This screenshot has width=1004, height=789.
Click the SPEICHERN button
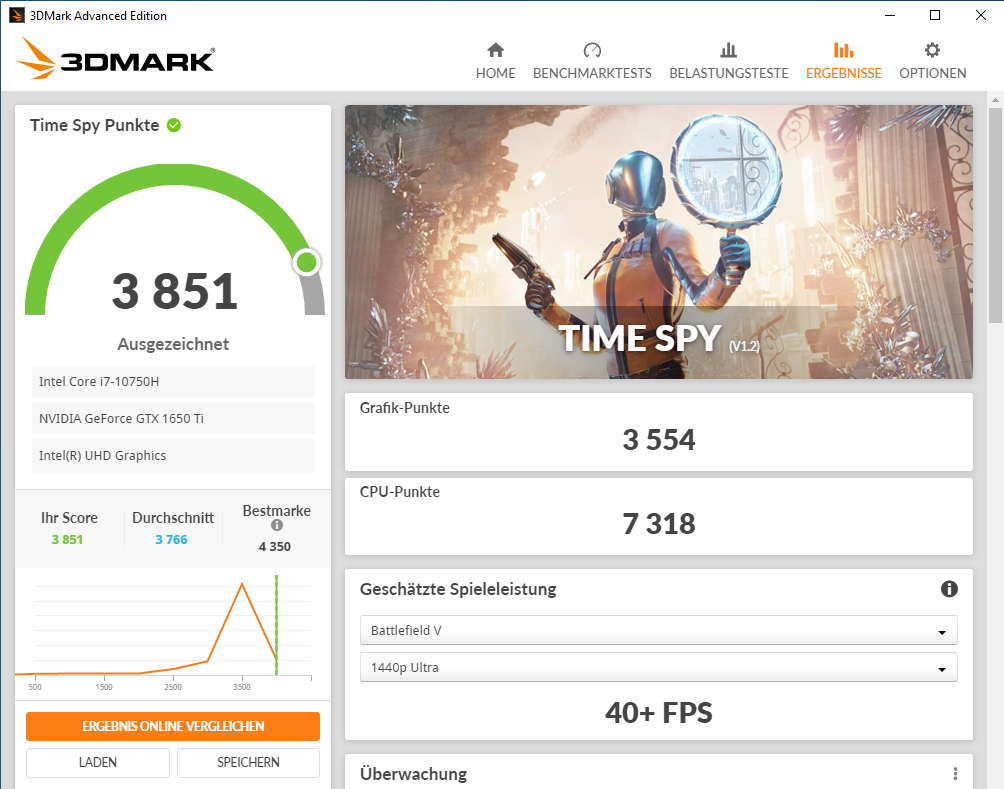click(x=248, y=762)
